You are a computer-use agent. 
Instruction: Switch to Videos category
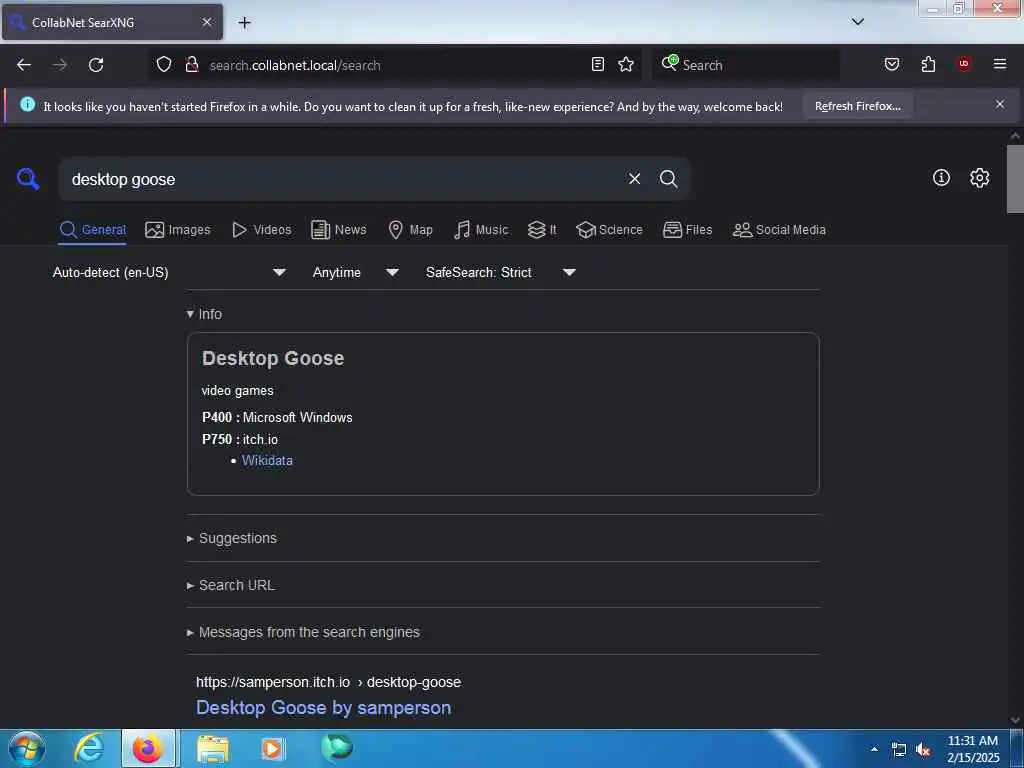pos(262,230)
